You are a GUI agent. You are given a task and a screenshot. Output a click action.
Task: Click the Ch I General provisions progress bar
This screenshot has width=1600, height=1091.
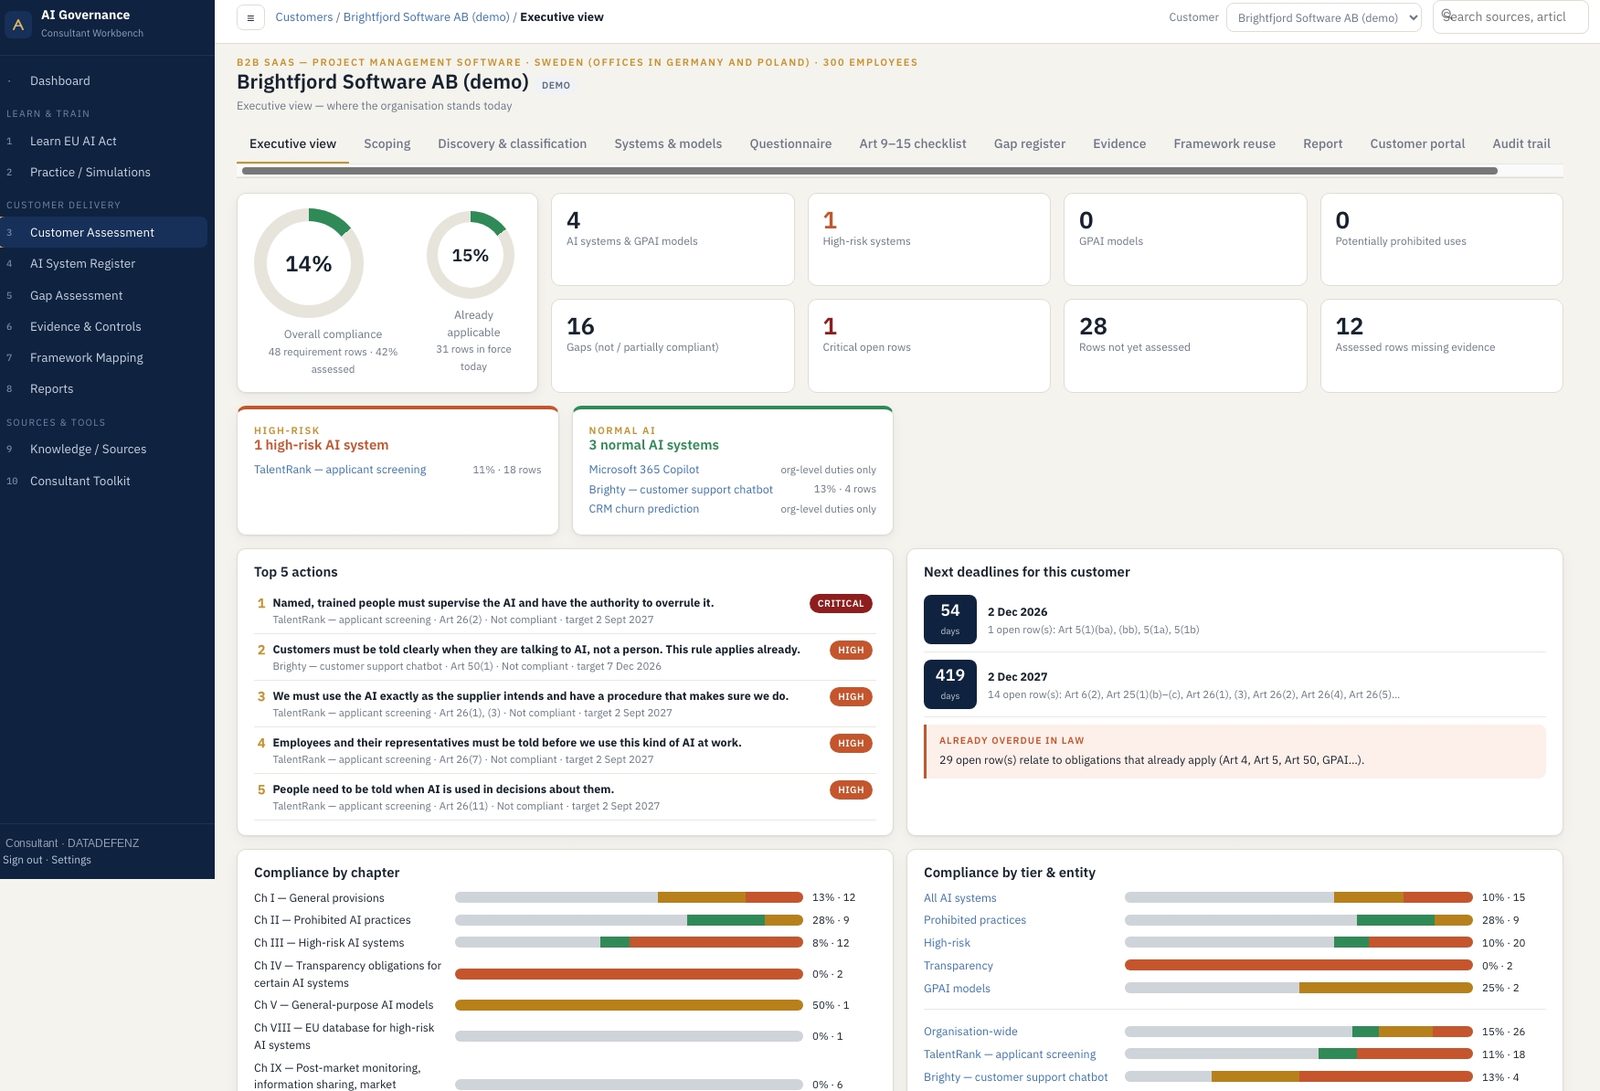point(629,897)
